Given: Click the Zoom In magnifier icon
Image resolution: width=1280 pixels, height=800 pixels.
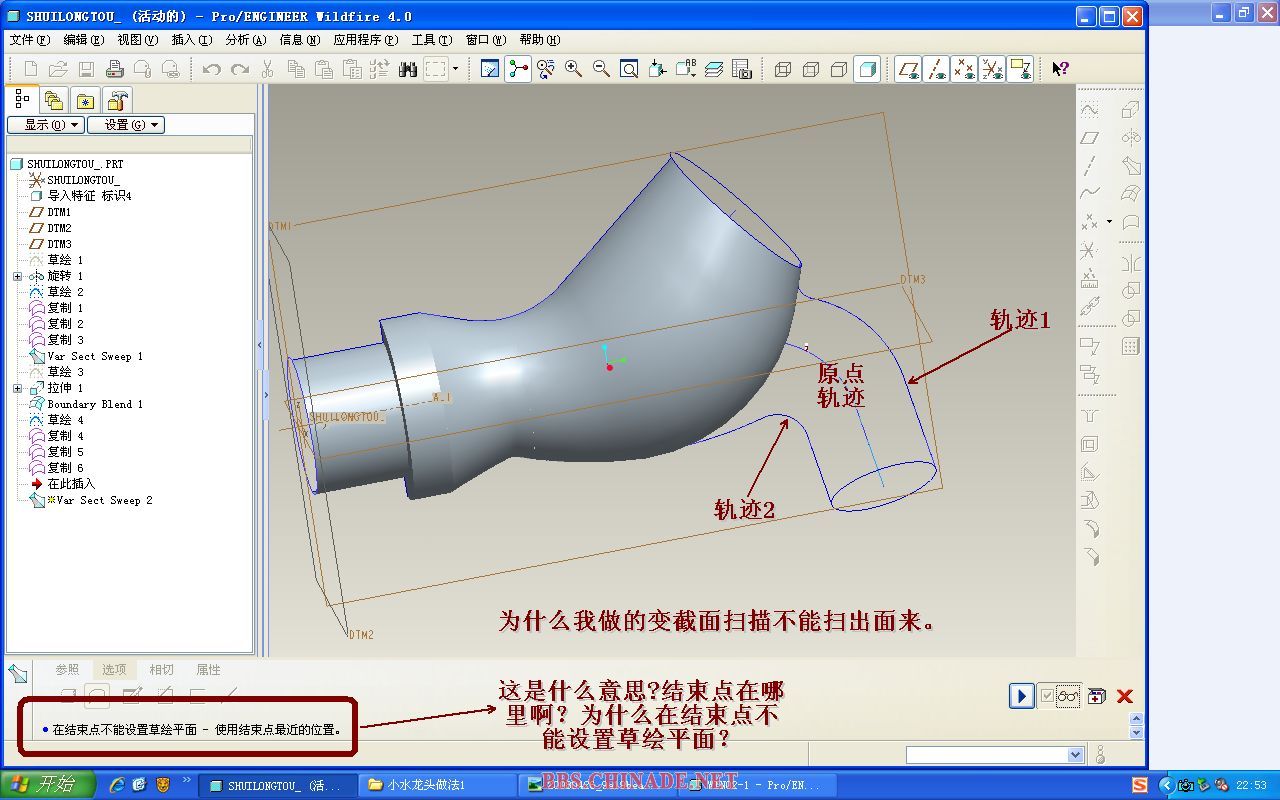Looking at the screenshot, I should (573, 69).
